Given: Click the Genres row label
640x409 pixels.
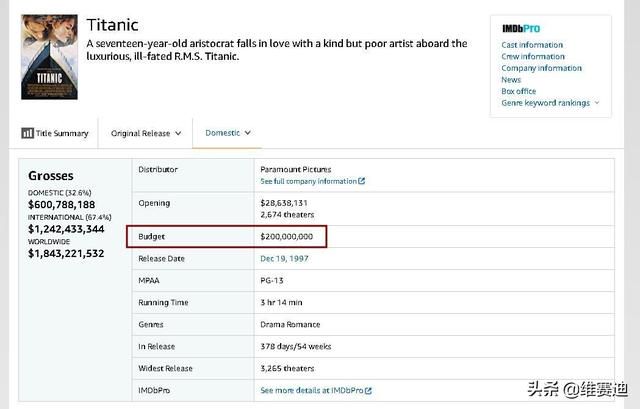Looking at the screenshot, I should point(151,325).
